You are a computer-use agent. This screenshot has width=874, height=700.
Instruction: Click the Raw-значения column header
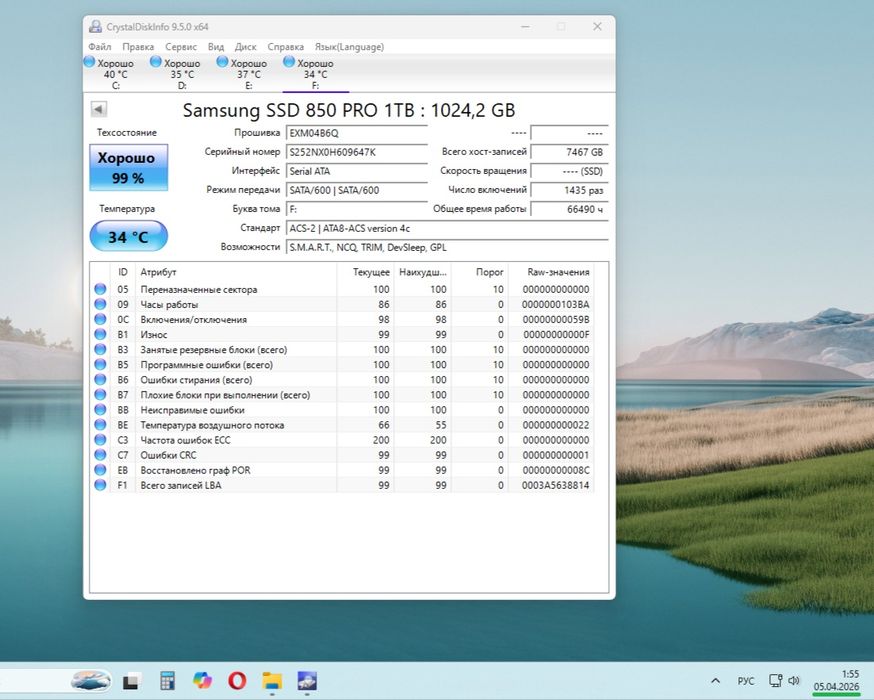tap(551, 272)
